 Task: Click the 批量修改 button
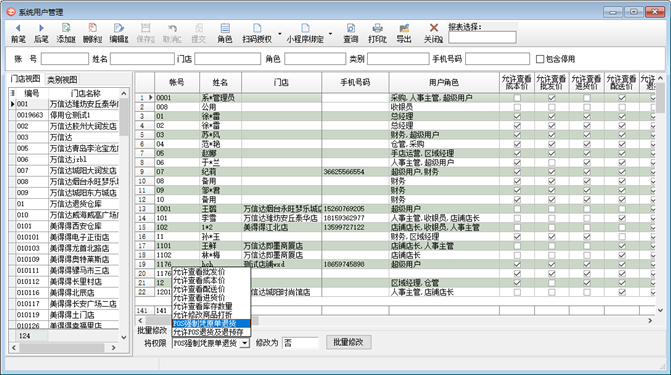point(348,342)
